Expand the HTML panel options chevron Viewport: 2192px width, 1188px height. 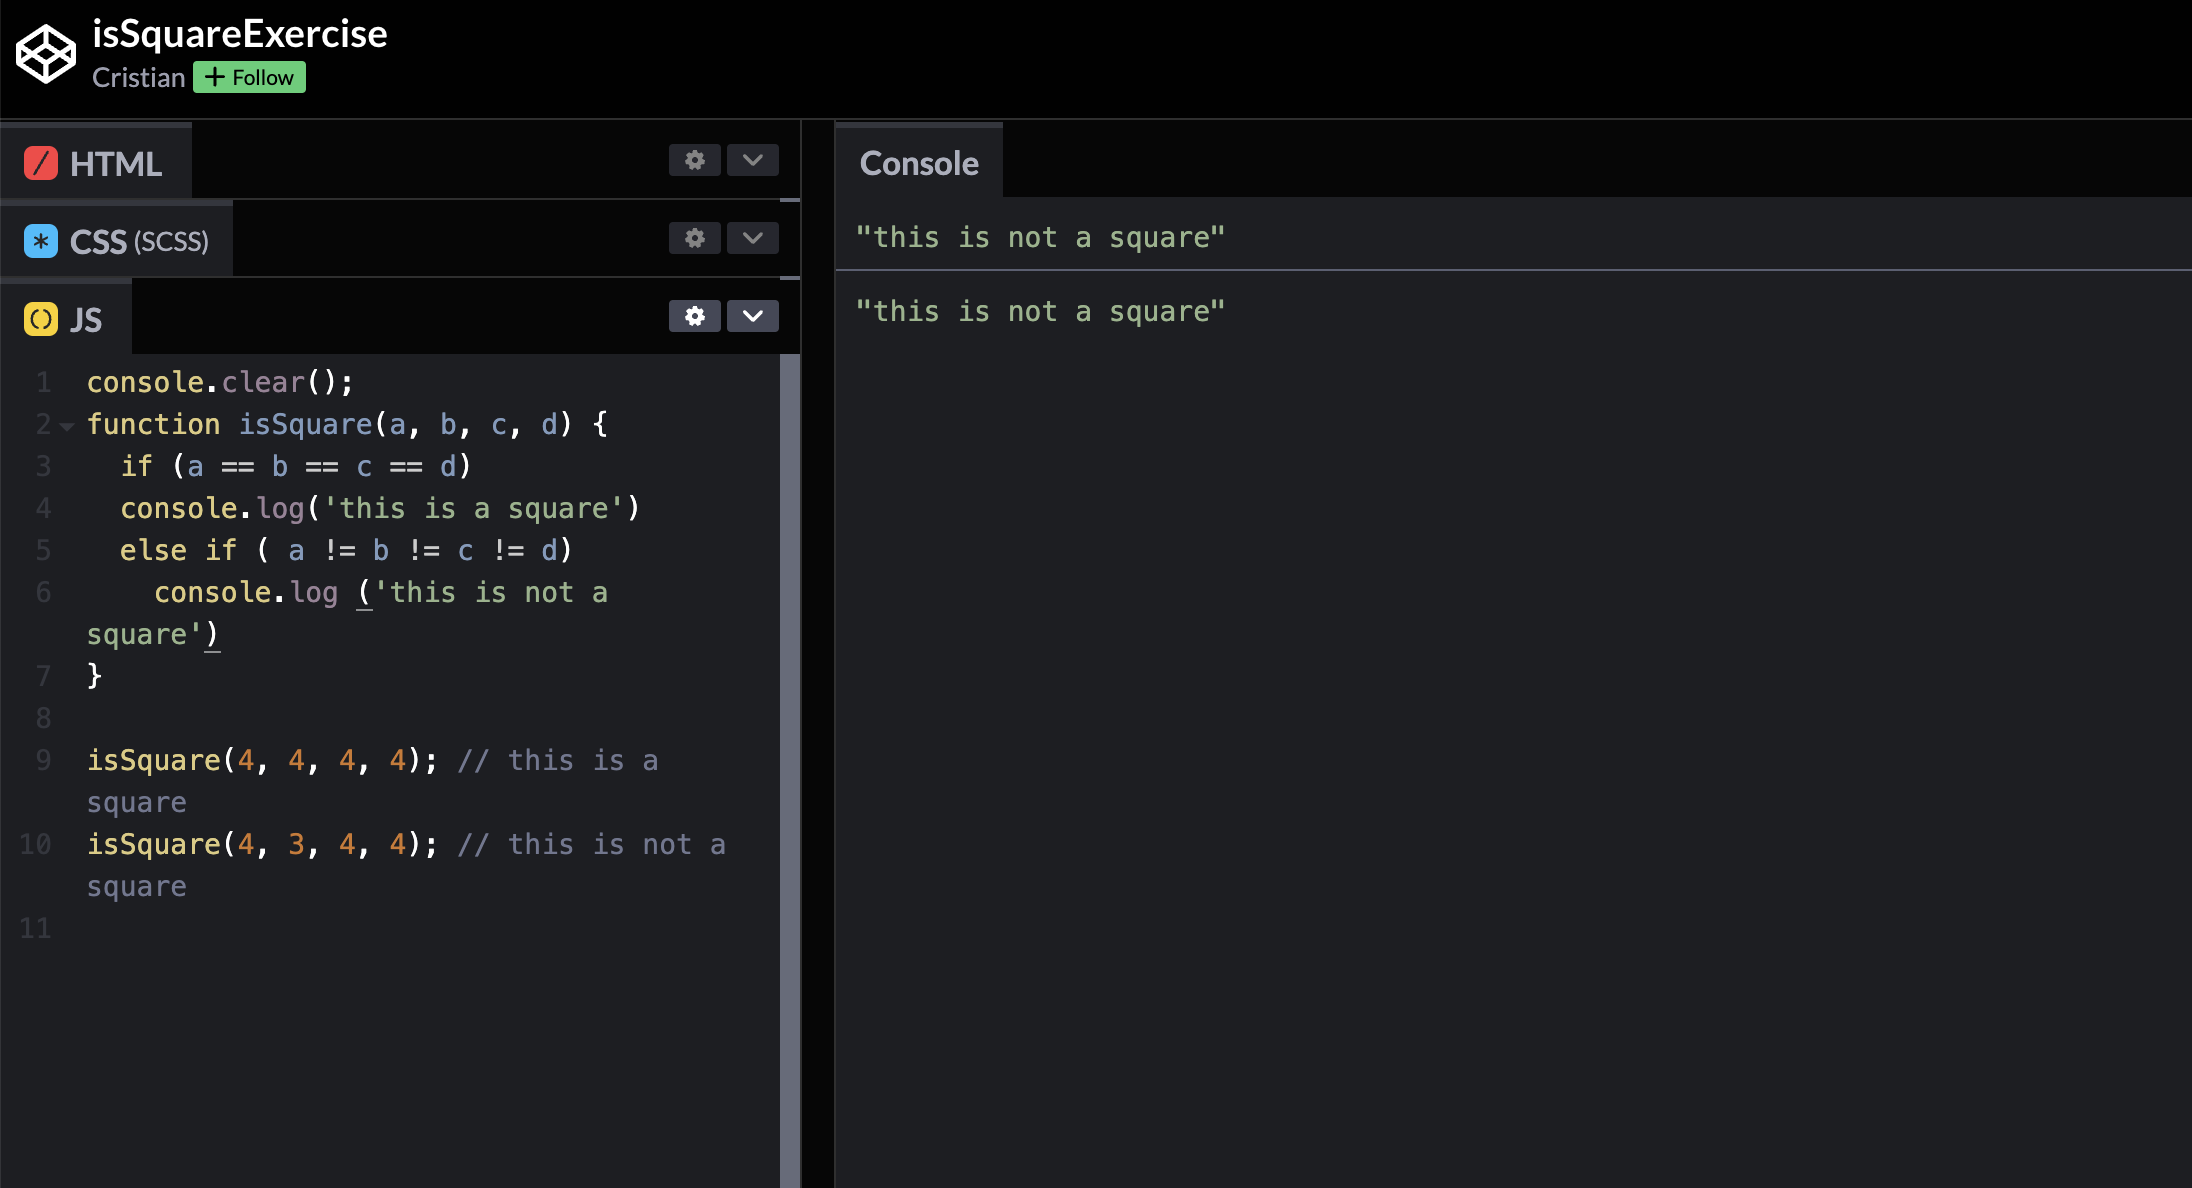click(752, 160)
